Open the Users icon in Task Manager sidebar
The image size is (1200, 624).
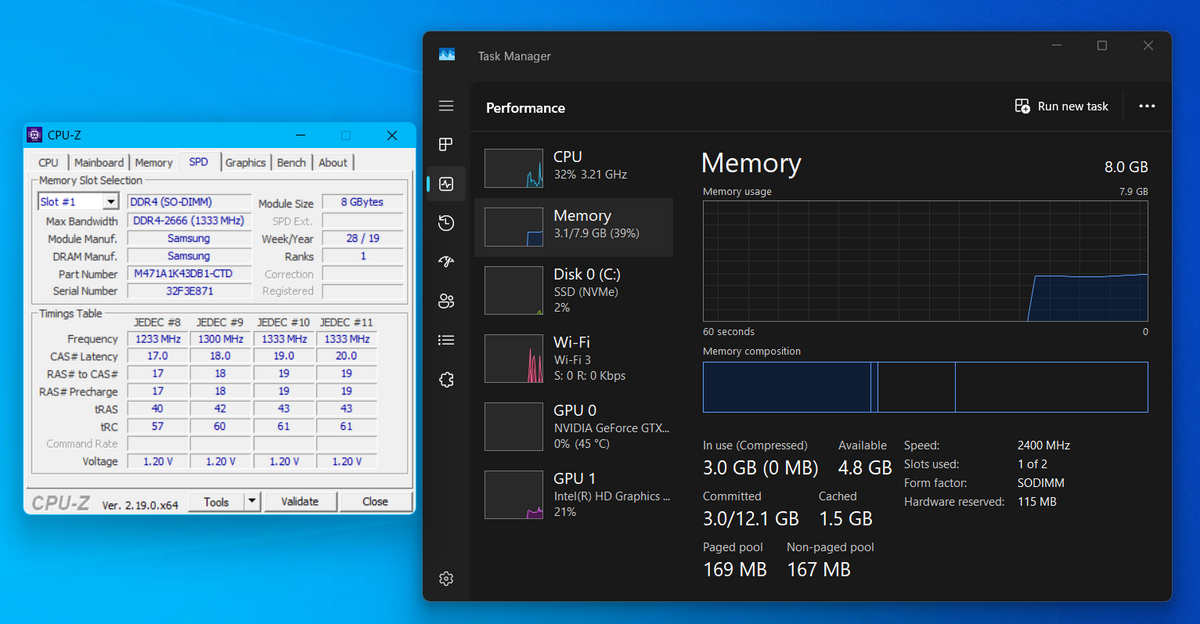[x=446, y=301]
